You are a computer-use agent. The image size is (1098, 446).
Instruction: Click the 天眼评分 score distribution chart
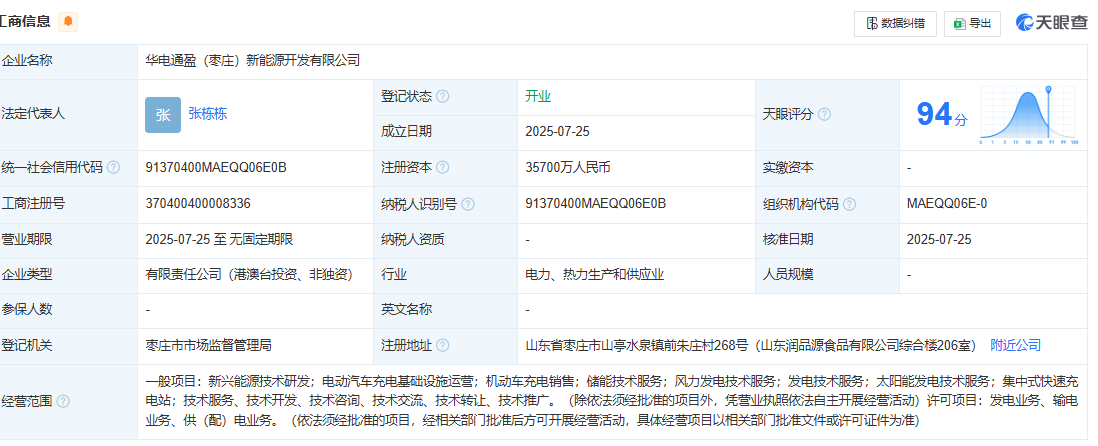(1029, 115)
